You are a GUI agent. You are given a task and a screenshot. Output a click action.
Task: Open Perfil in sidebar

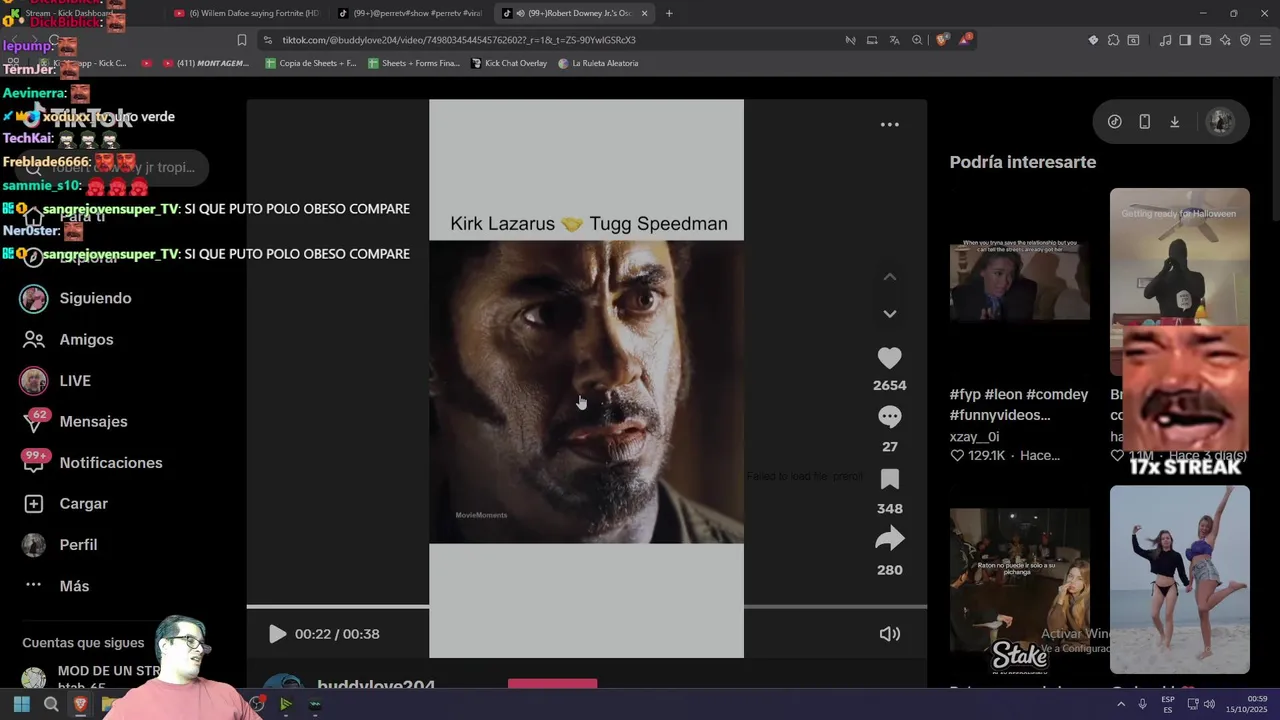pyautogui.click(x=78, y=545)
